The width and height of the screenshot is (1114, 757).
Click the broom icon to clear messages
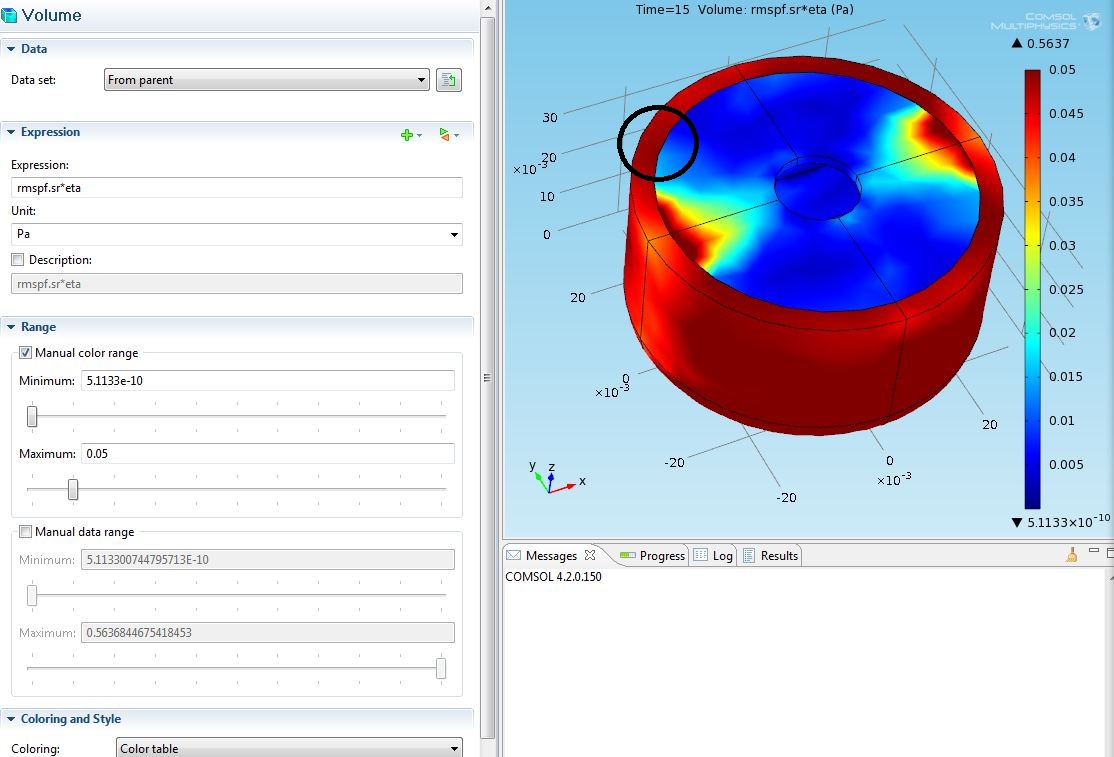point(1071,555)
